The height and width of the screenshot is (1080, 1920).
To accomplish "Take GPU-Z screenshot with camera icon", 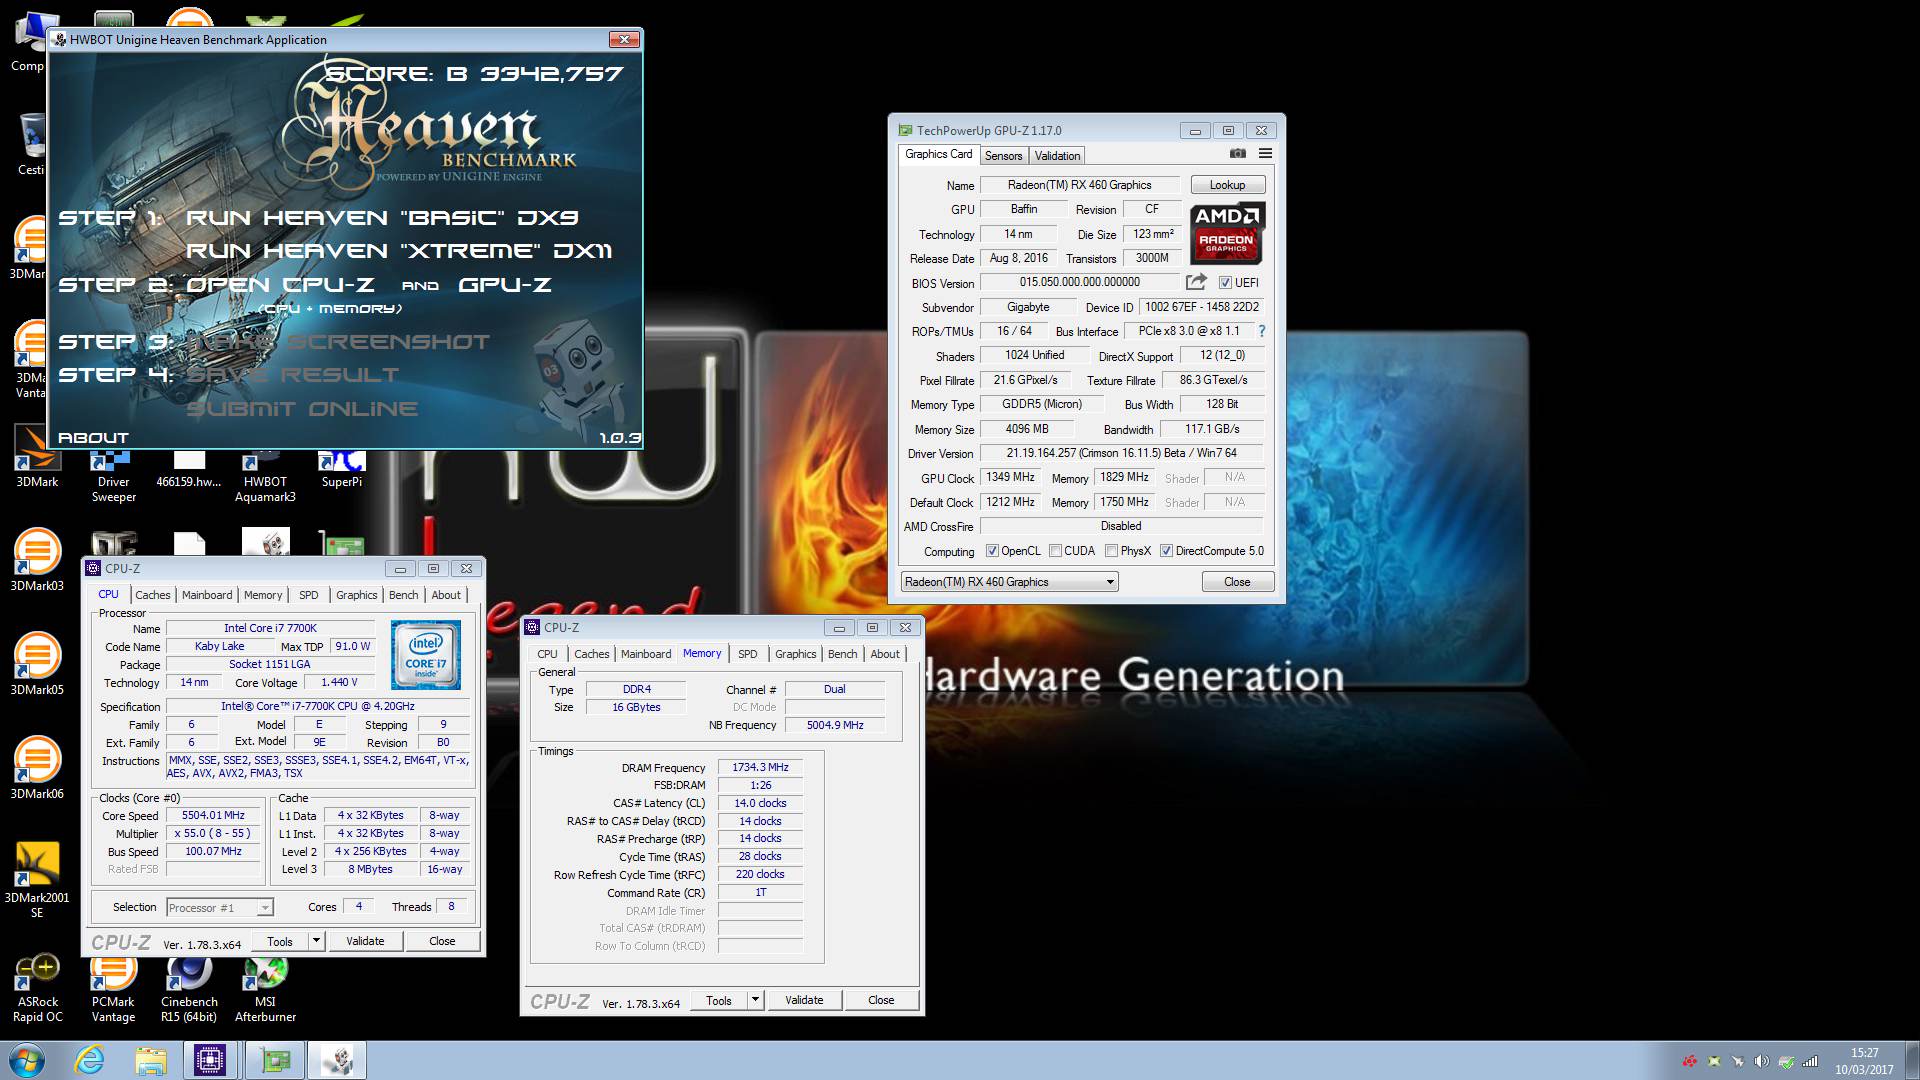I will pyautogui.click(x=1237, y=154).
